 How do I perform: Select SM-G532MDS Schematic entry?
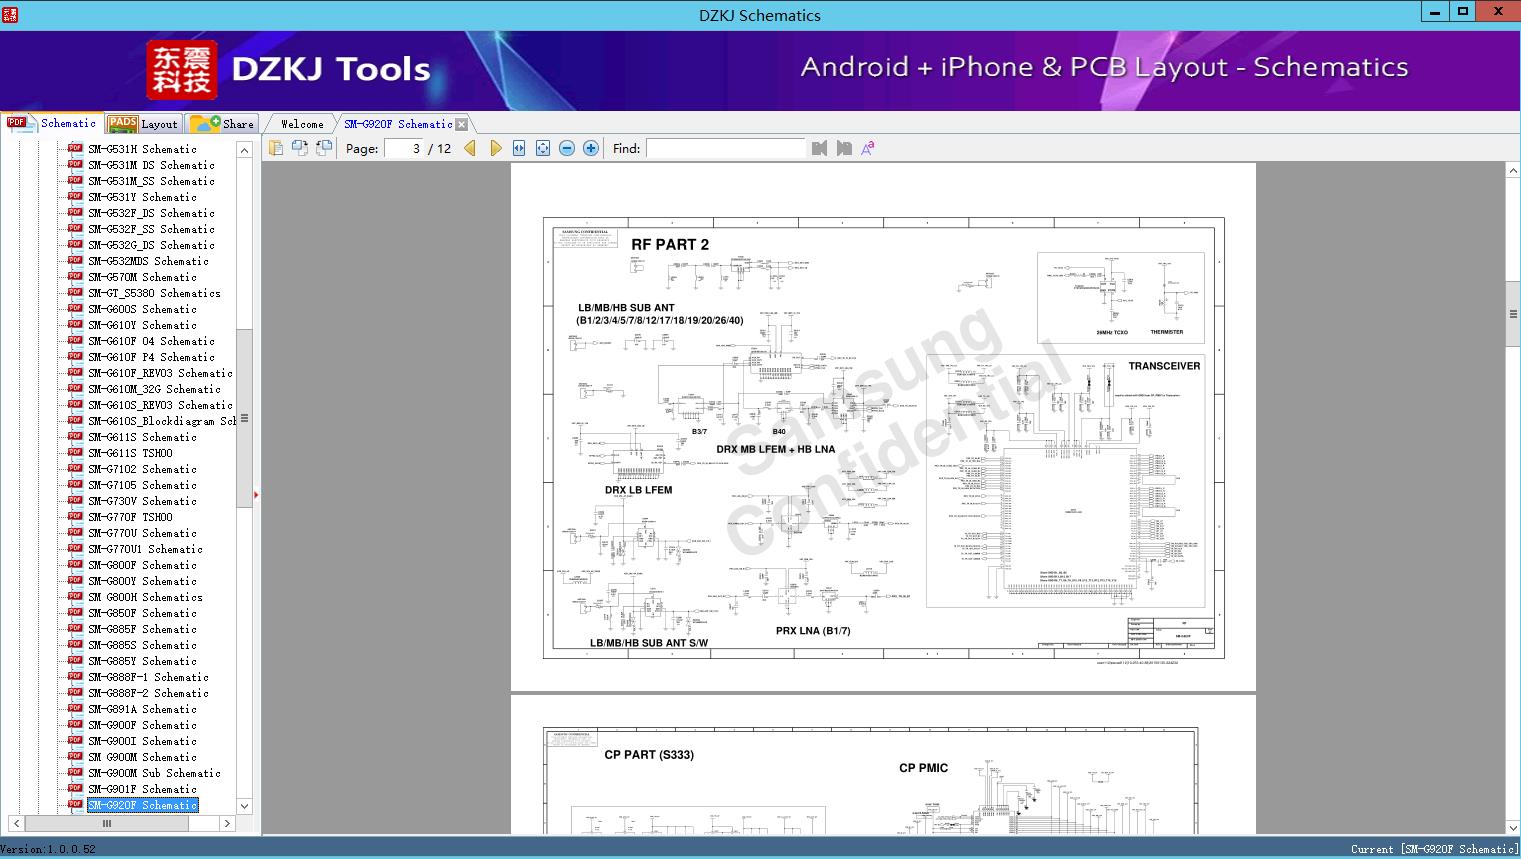click(x=148, y=261)
